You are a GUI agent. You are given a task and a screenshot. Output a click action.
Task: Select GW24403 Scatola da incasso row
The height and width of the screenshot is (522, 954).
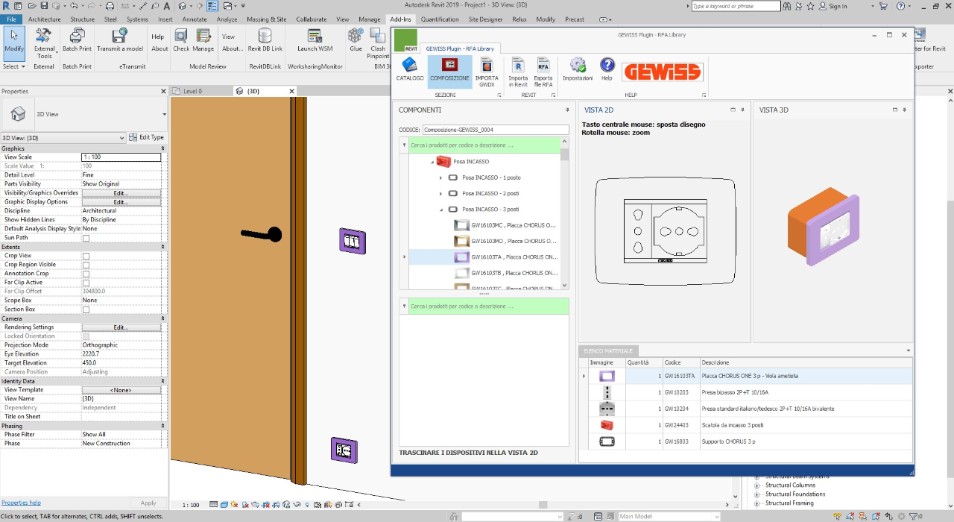coord(748,425)
